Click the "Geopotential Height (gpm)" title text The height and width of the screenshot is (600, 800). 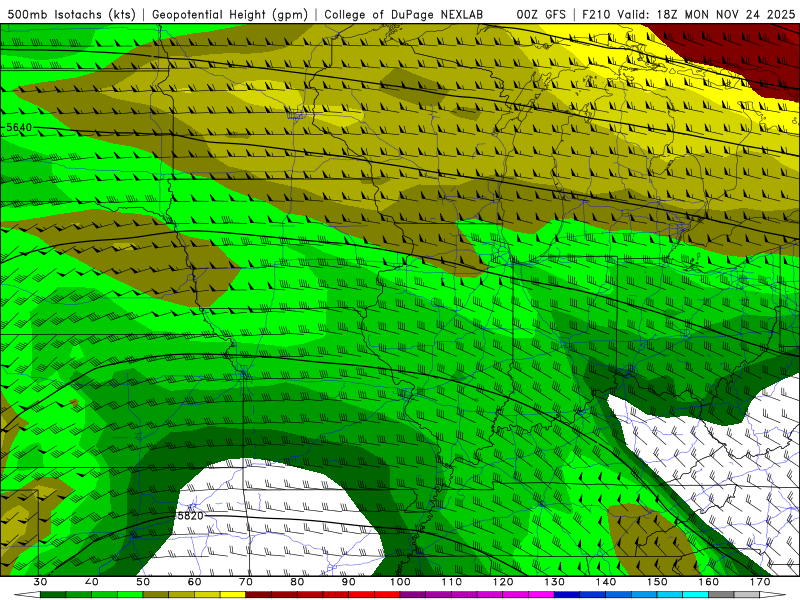[230, 15]
